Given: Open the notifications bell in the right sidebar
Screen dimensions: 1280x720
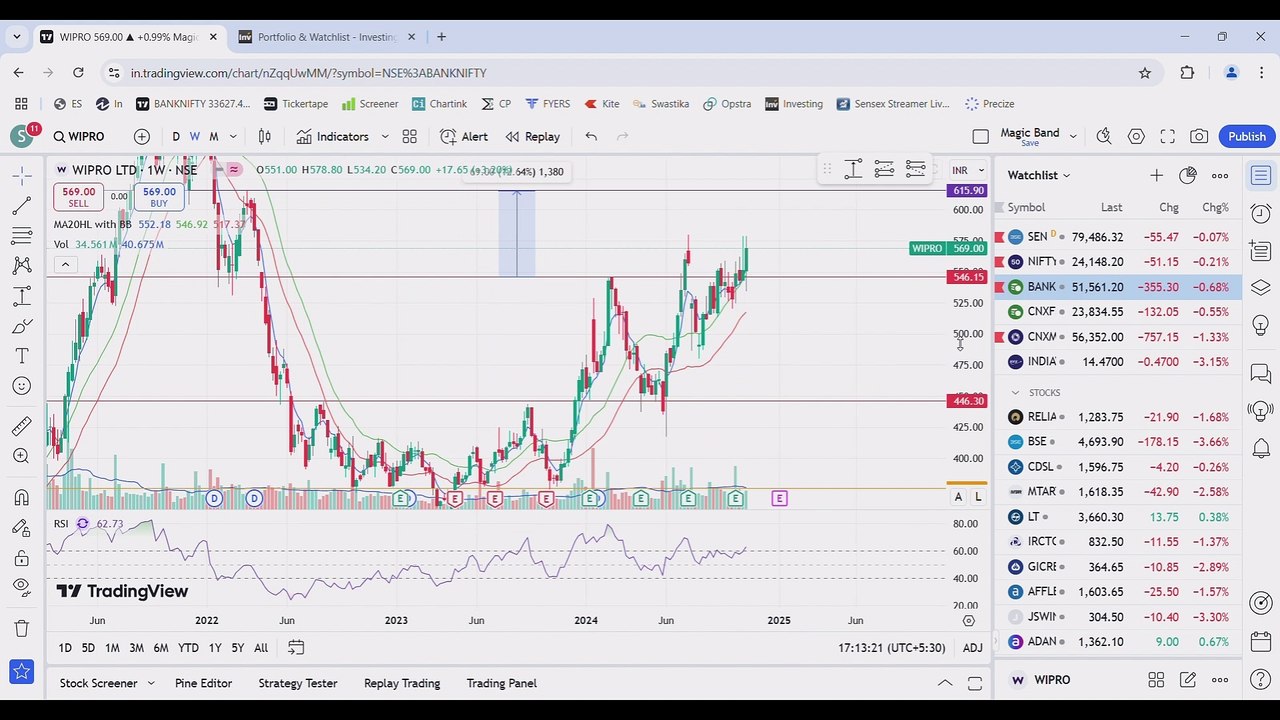Looking at the screenshot, I should click(1260, 449).
